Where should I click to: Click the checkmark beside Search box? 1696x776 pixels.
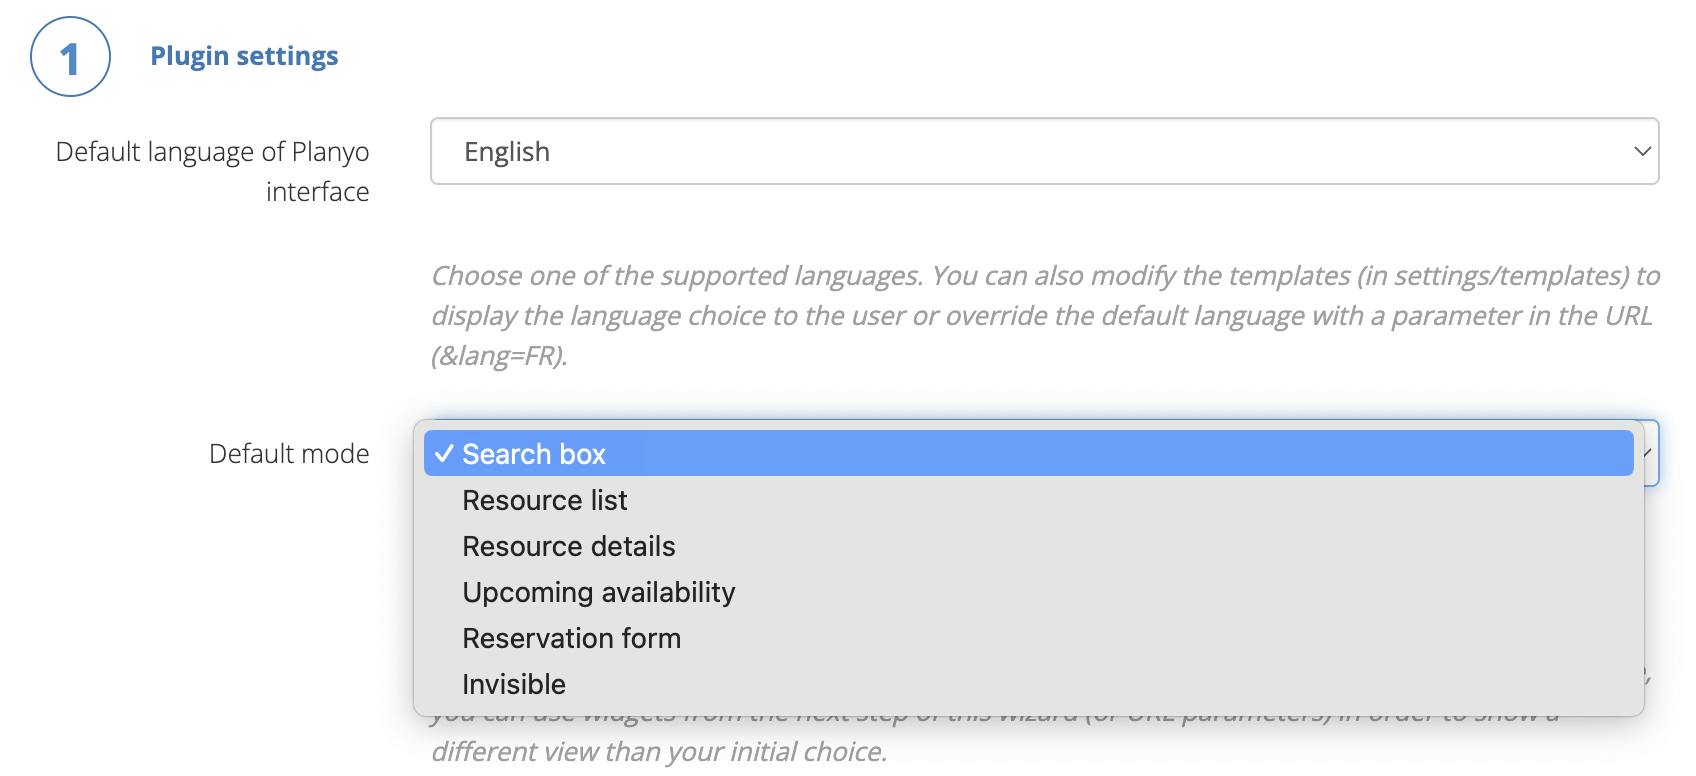tap(444, 454)
